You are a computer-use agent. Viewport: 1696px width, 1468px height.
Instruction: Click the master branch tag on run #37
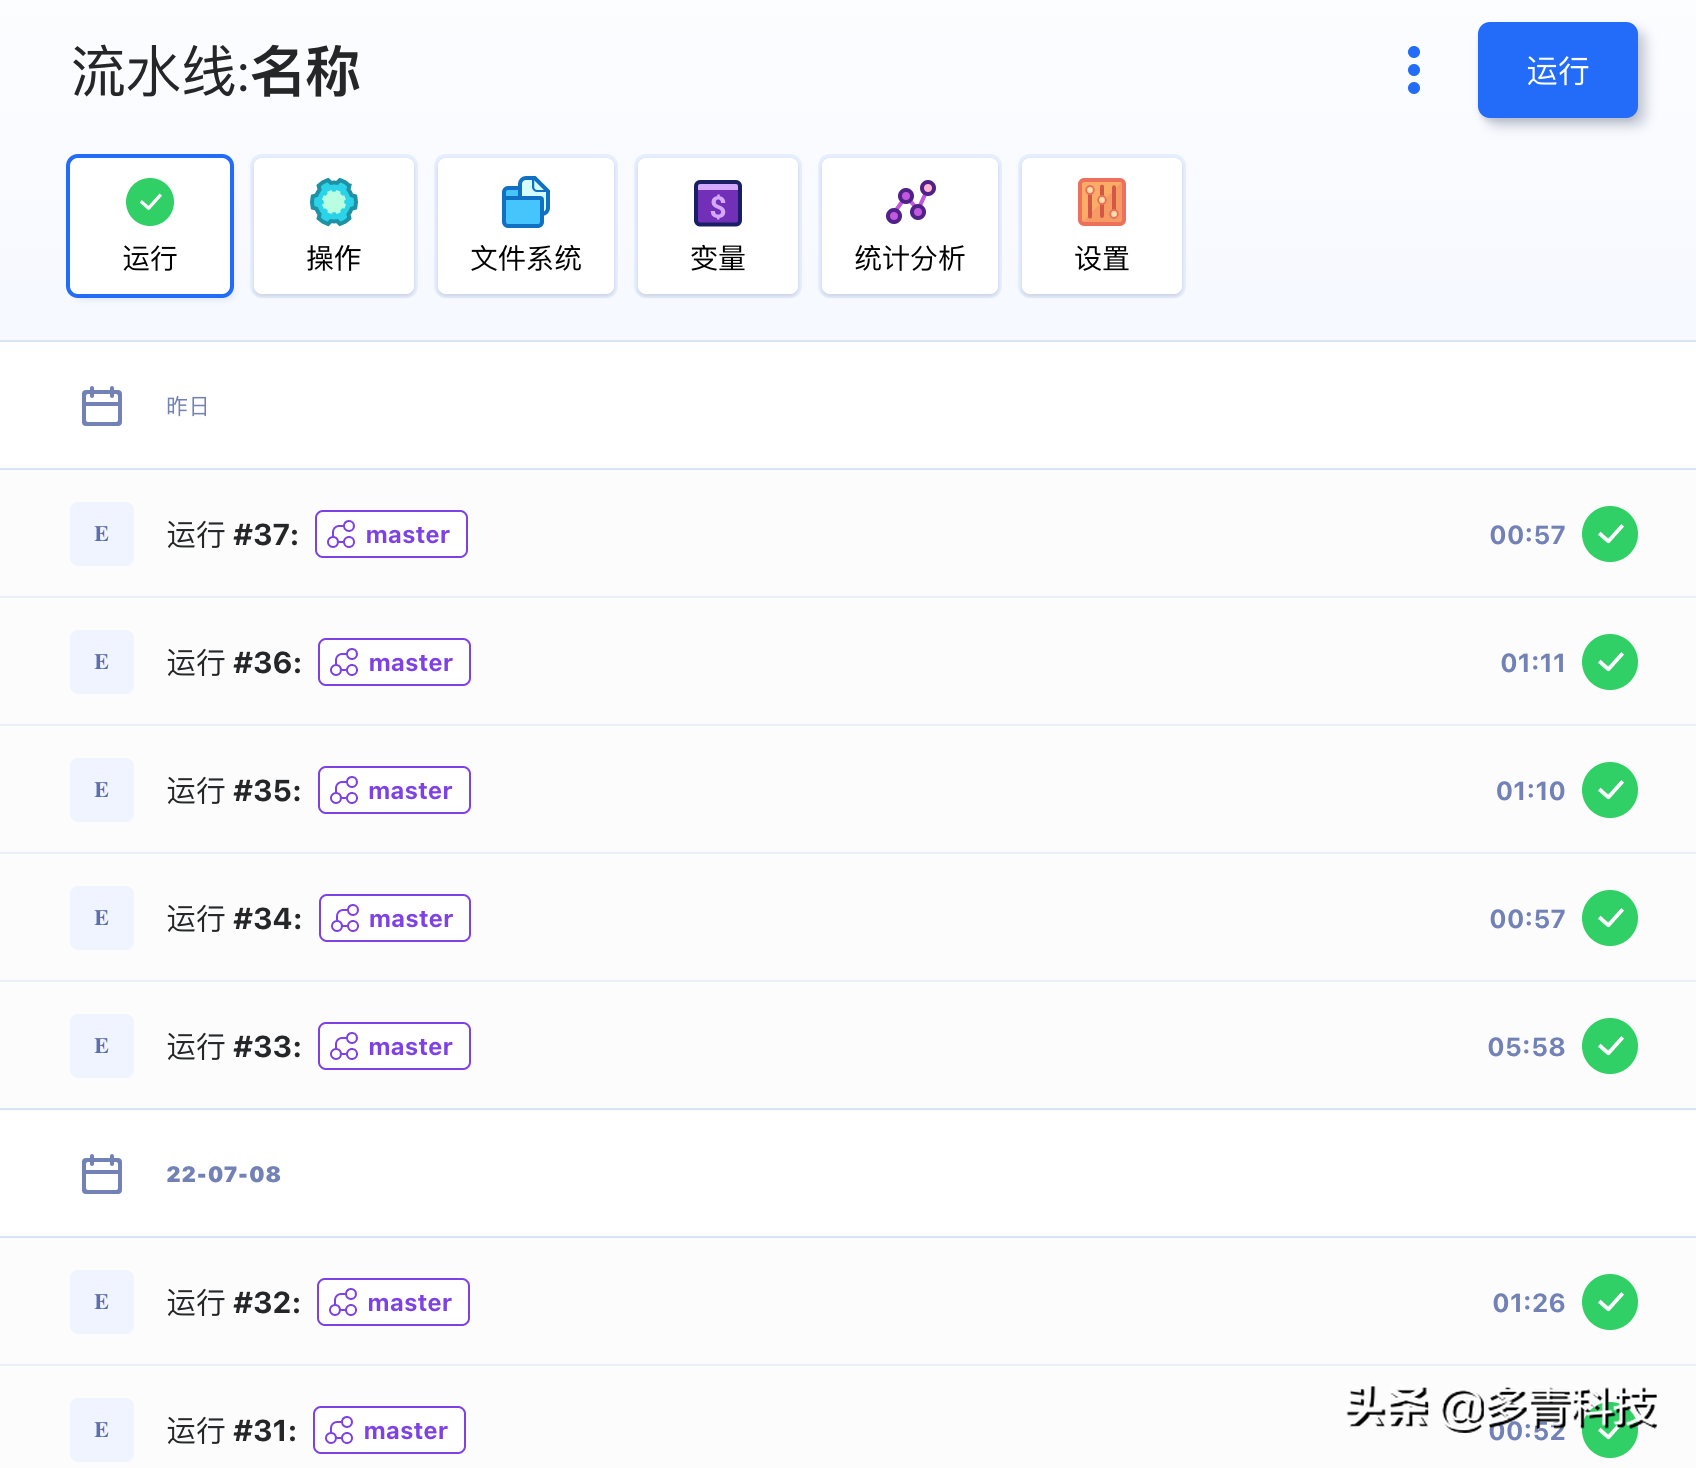point(391,534)
